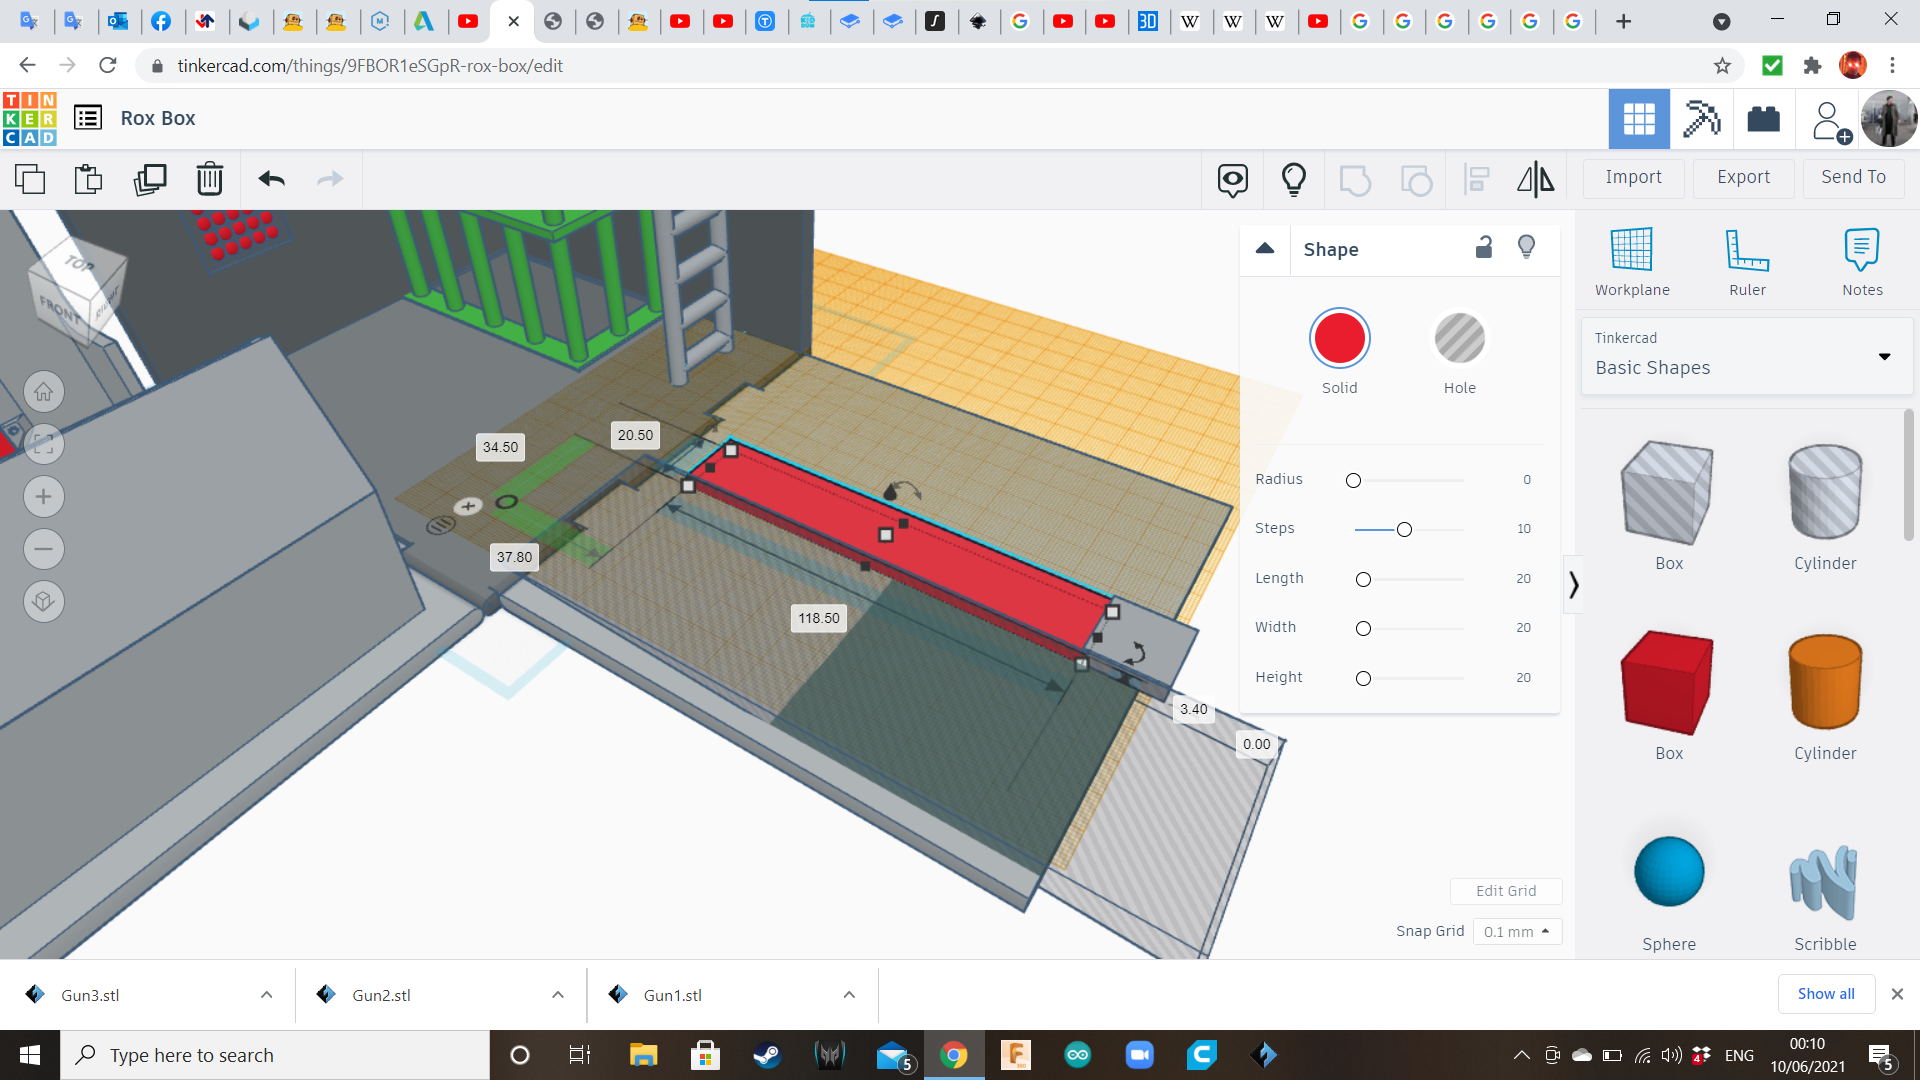The image size is (1920, 1080).
Task: Toggle the shape lock icon
Action: click(1484, 247)
